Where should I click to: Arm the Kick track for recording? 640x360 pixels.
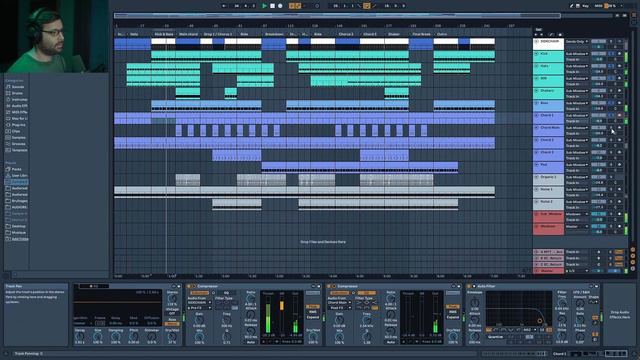620,53
